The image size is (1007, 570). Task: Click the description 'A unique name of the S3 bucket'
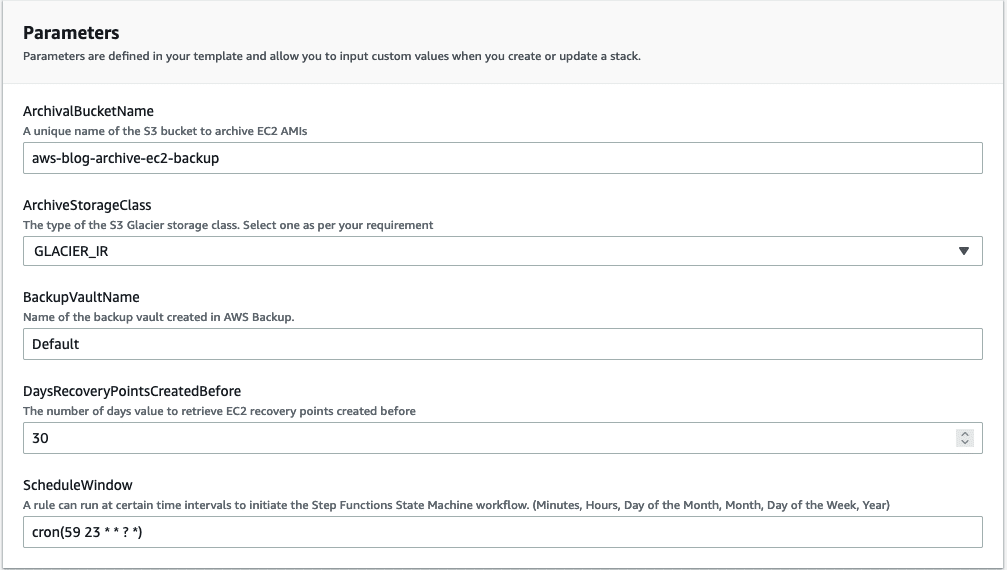tap(165, 131)
